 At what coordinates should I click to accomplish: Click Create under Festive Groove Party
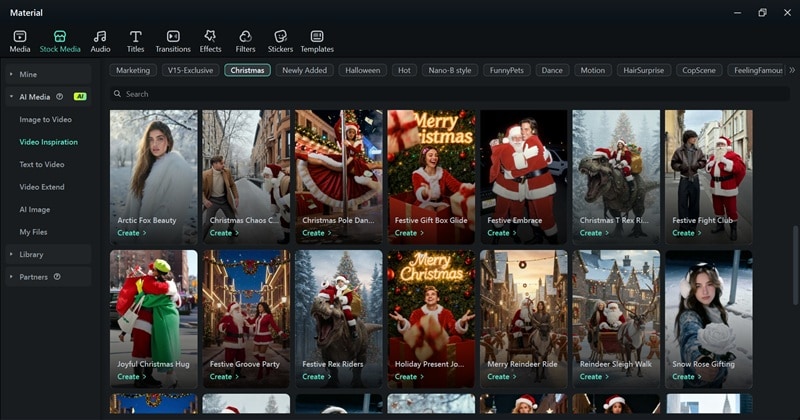pyautogui.click(x=224, y=377)
